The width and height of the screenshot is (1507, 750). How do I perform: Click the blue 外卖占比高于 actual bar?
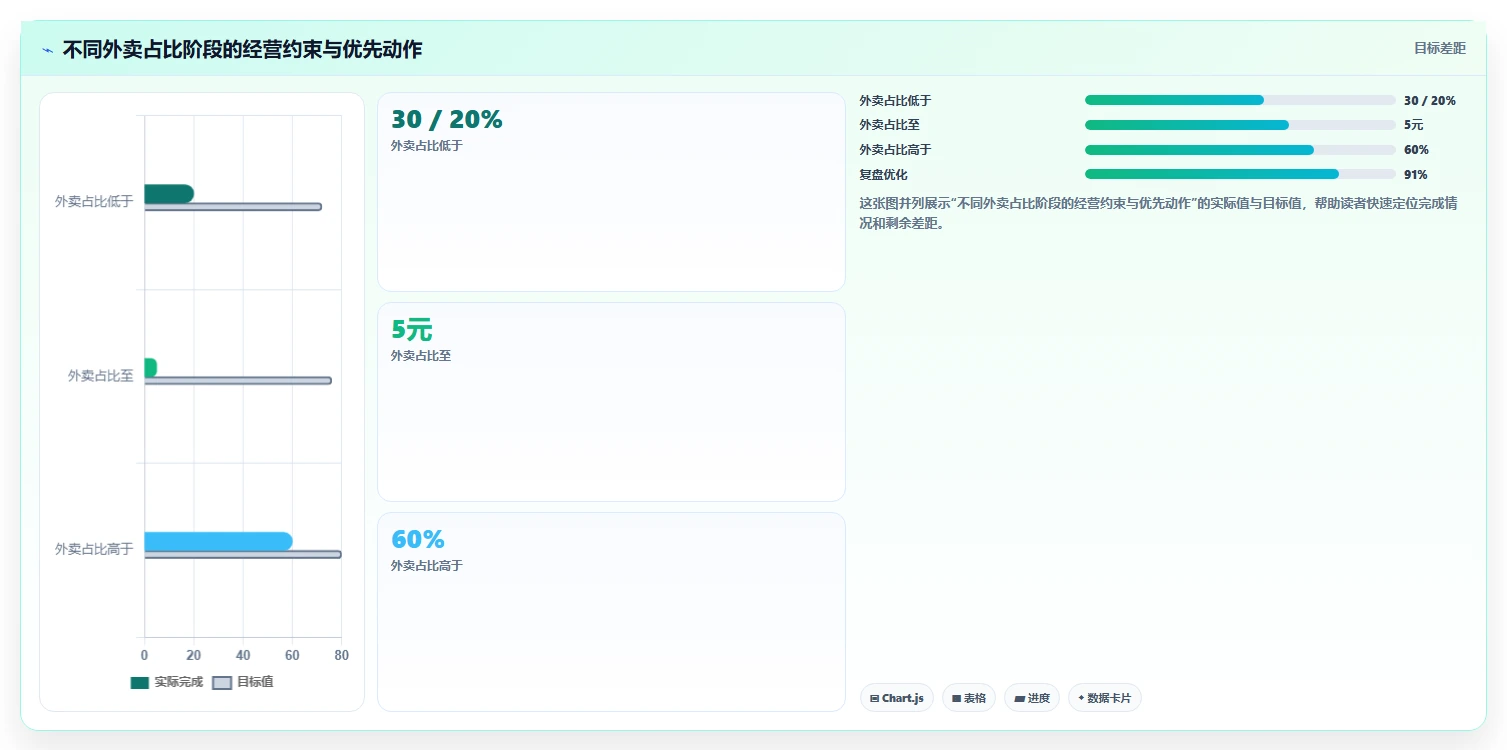click(218, 542)
